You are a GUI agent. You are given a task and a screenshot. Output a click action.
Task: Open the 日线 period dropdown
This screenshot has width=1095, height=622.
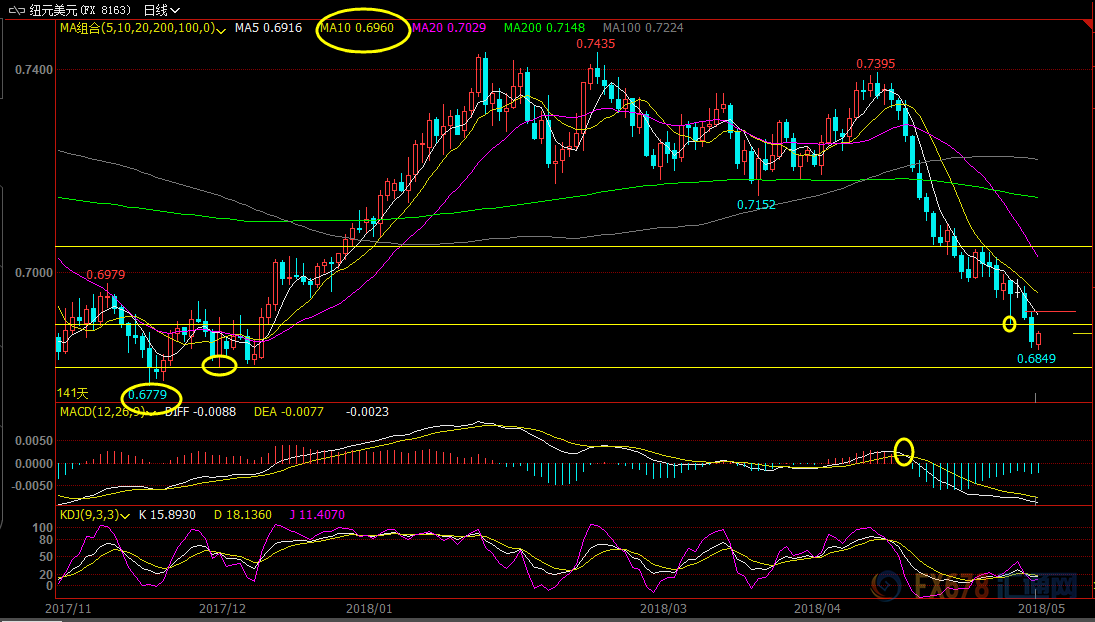tap(161, 10)
